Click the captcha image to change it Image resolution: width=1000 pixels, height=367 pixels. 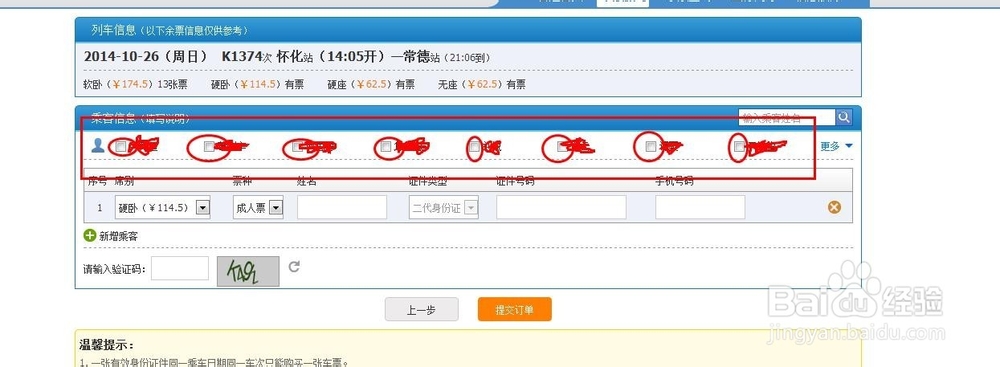click(248, 271)
